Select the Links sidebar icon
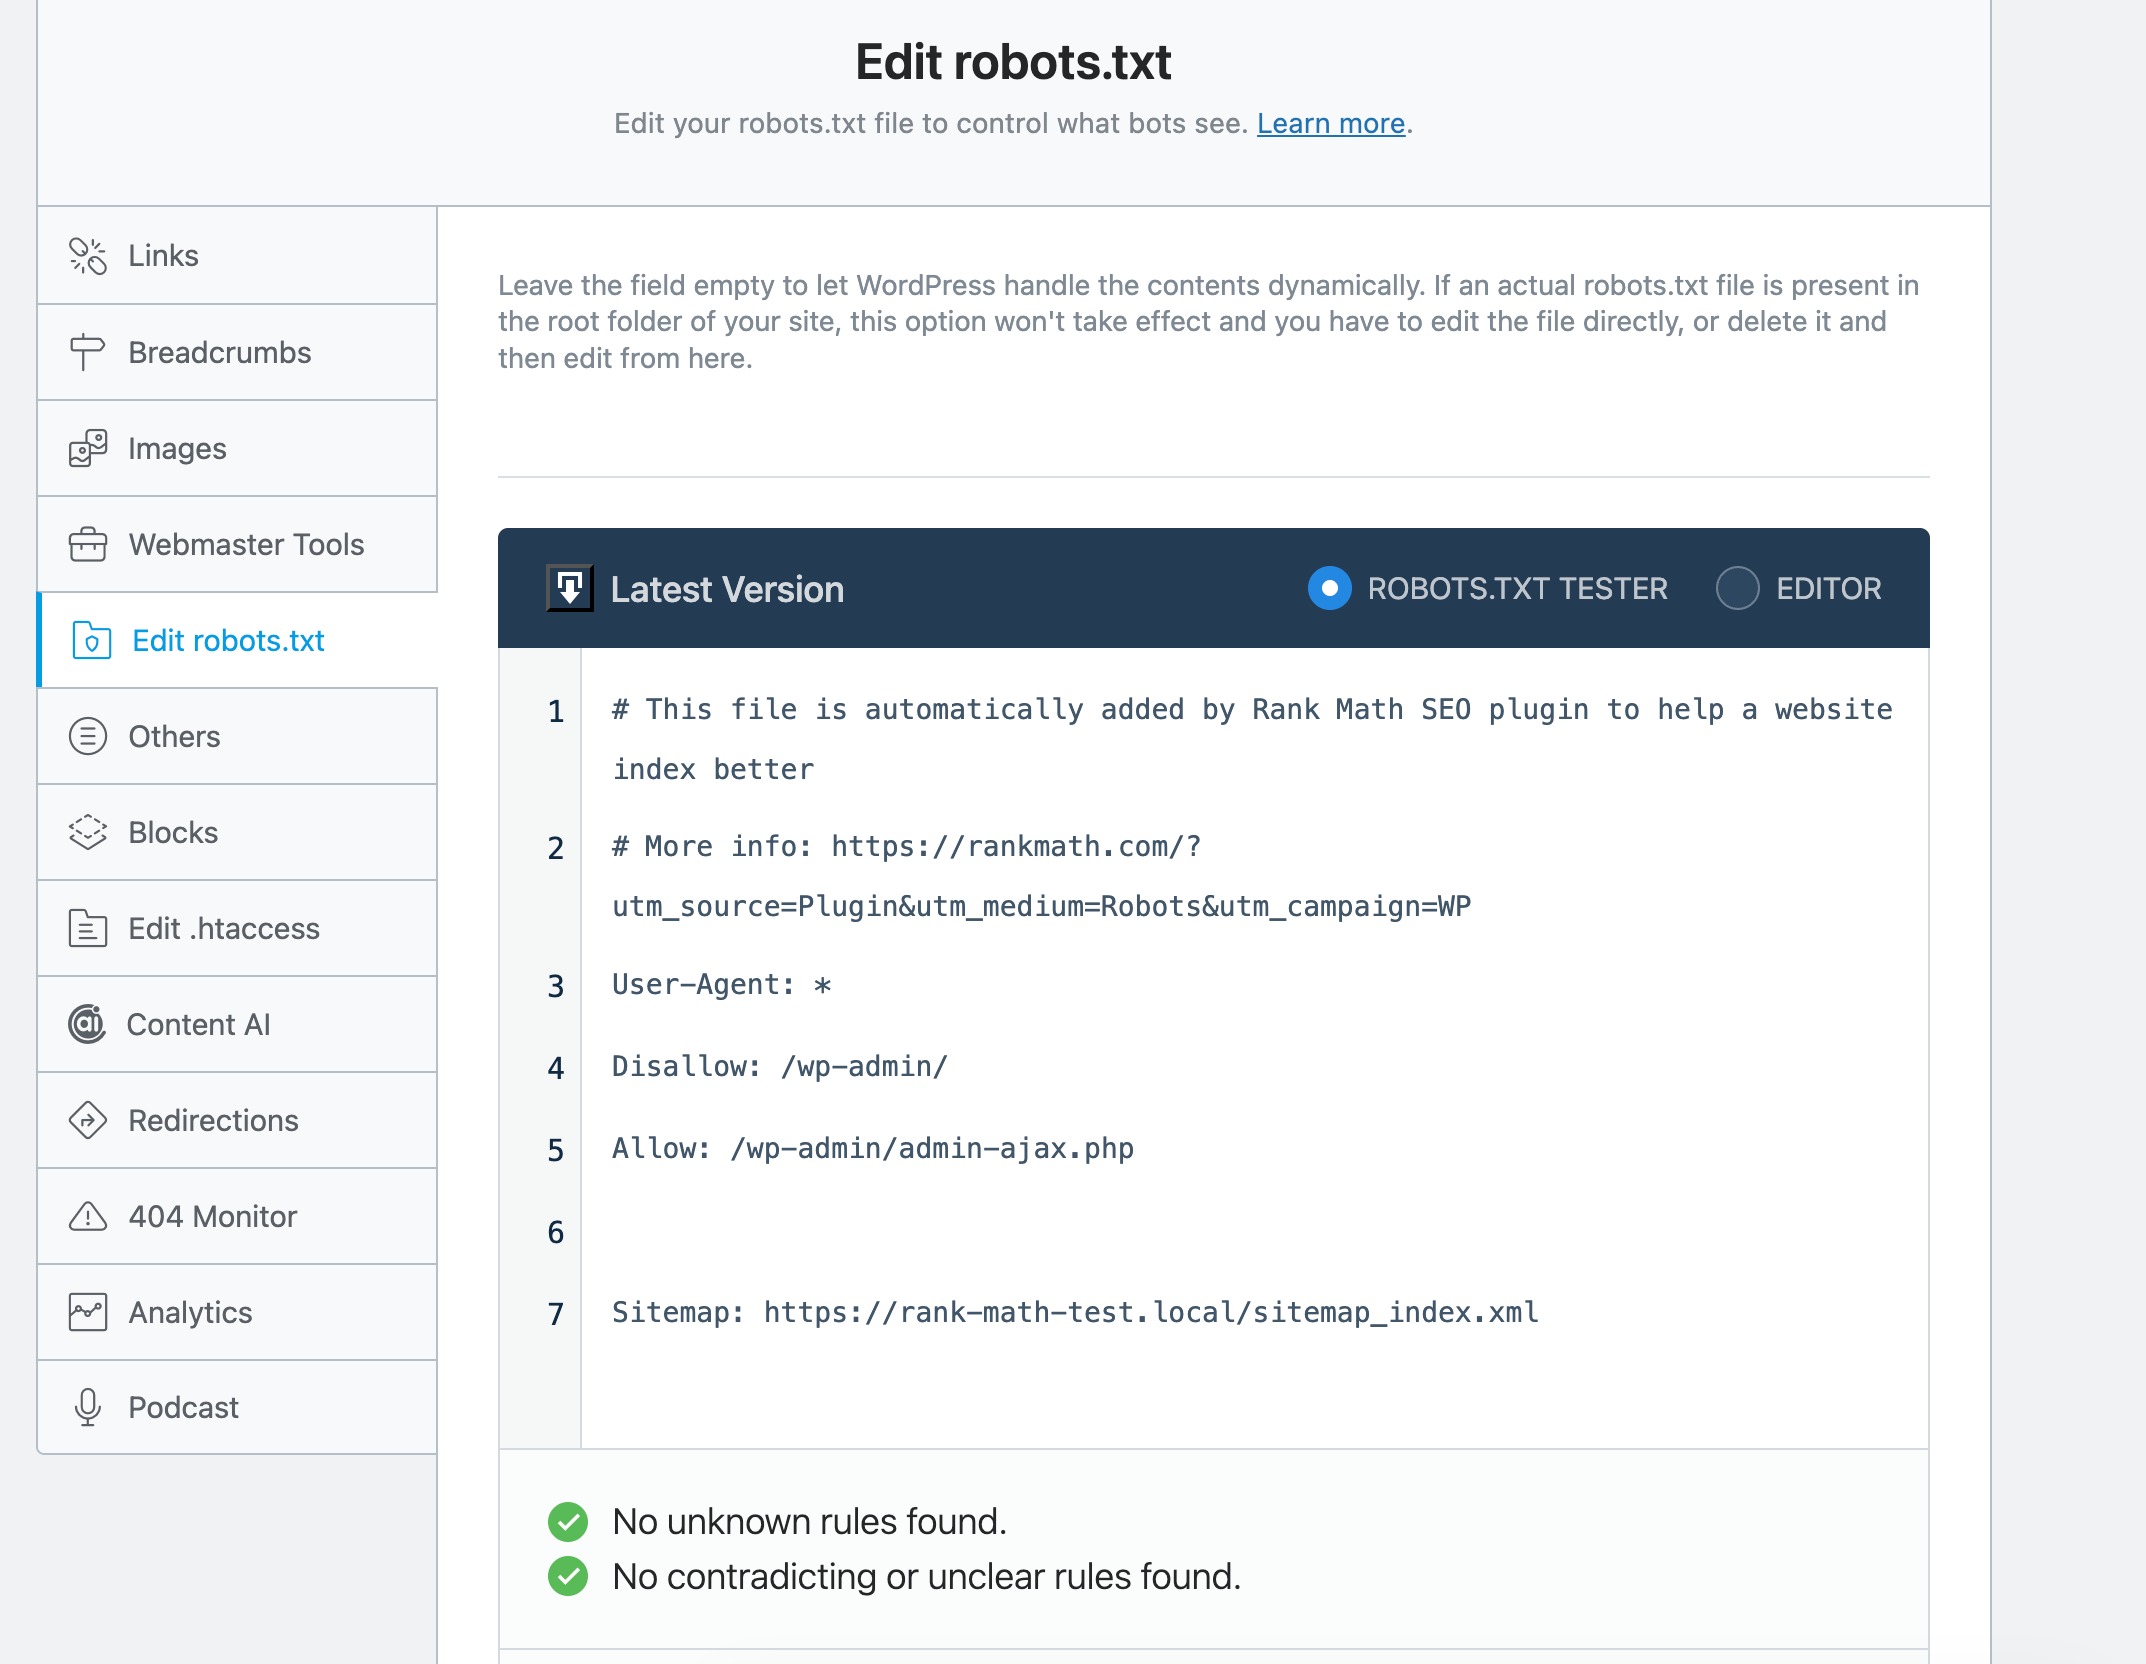This screenshot has height=1664, width=2146. [x=88, y=255]
